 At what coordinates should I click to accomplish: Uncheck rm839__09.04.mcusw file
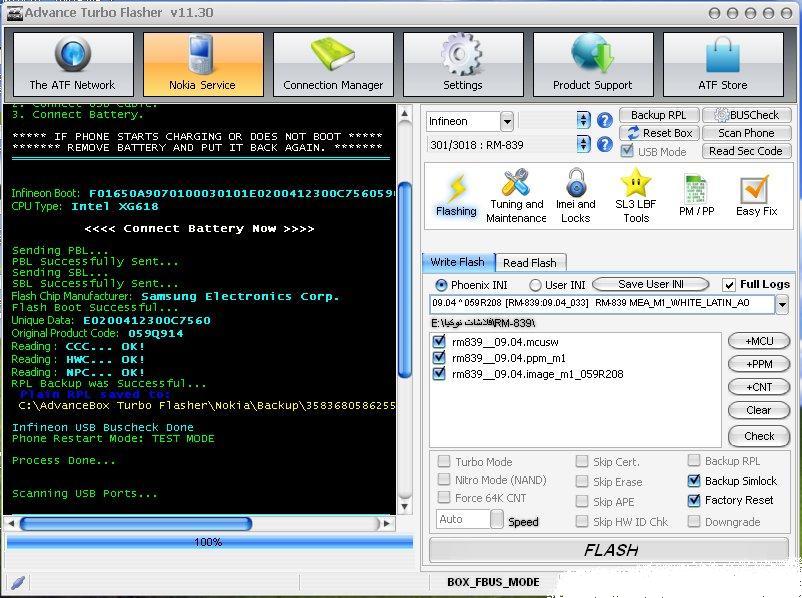(439, 341)
